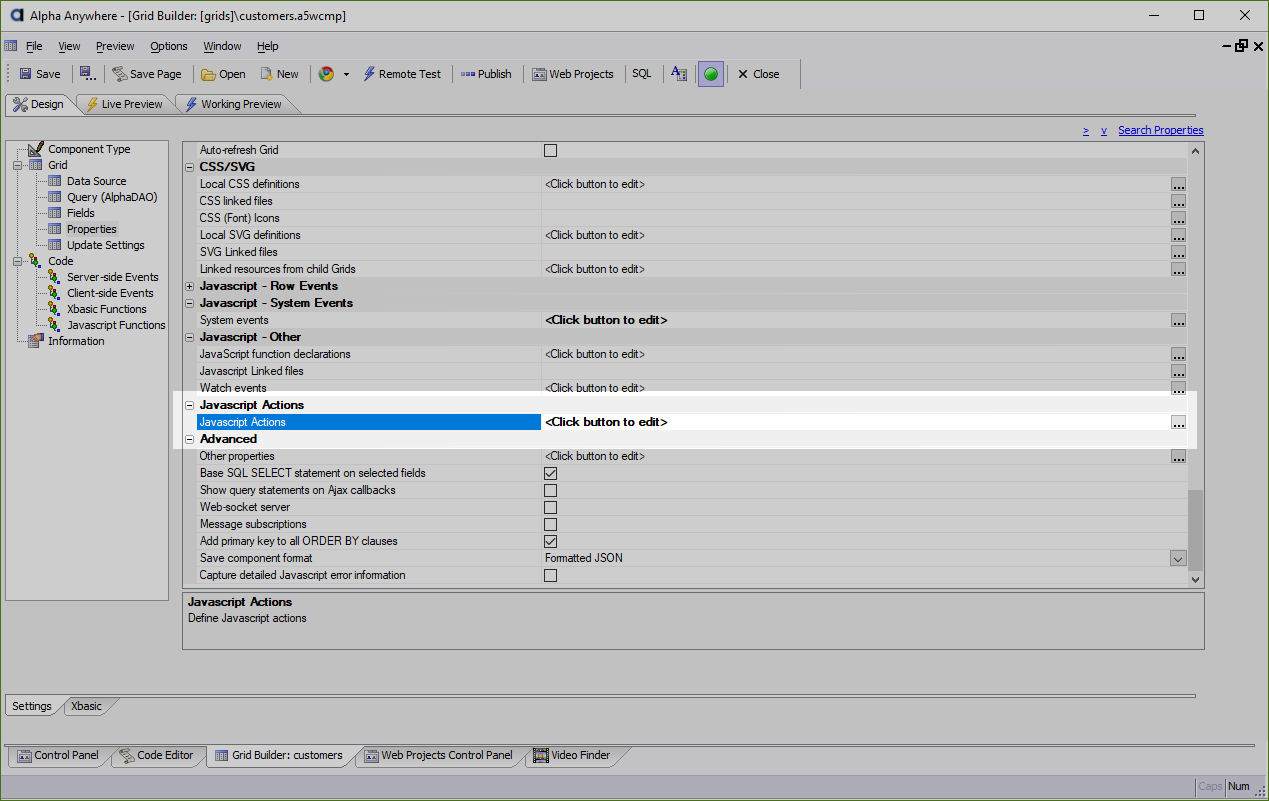1269x801 pixels.
Task: Uncheck Add primary key to ORDER BY
Action: point(550,541)
